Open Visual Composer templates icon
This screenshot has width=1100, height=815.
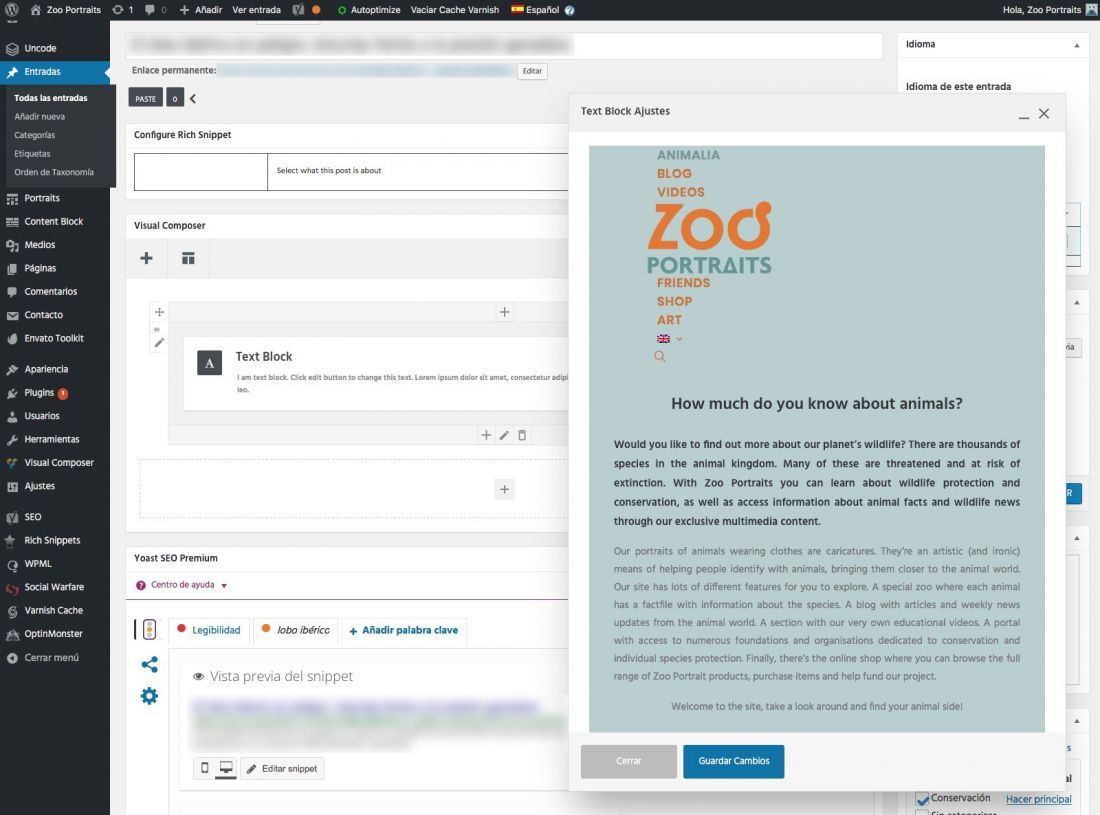[188, 258]
